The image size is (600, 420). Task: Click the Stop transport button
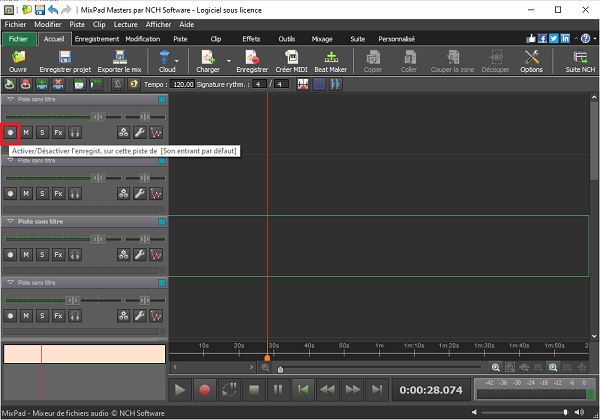(254, 390)
